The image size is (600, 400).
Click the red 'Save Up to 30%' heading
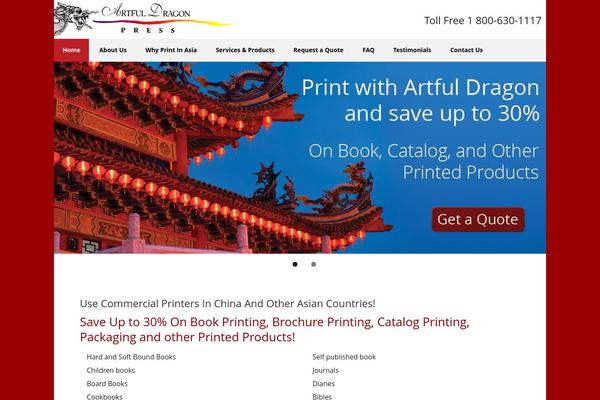click(274, 330)
